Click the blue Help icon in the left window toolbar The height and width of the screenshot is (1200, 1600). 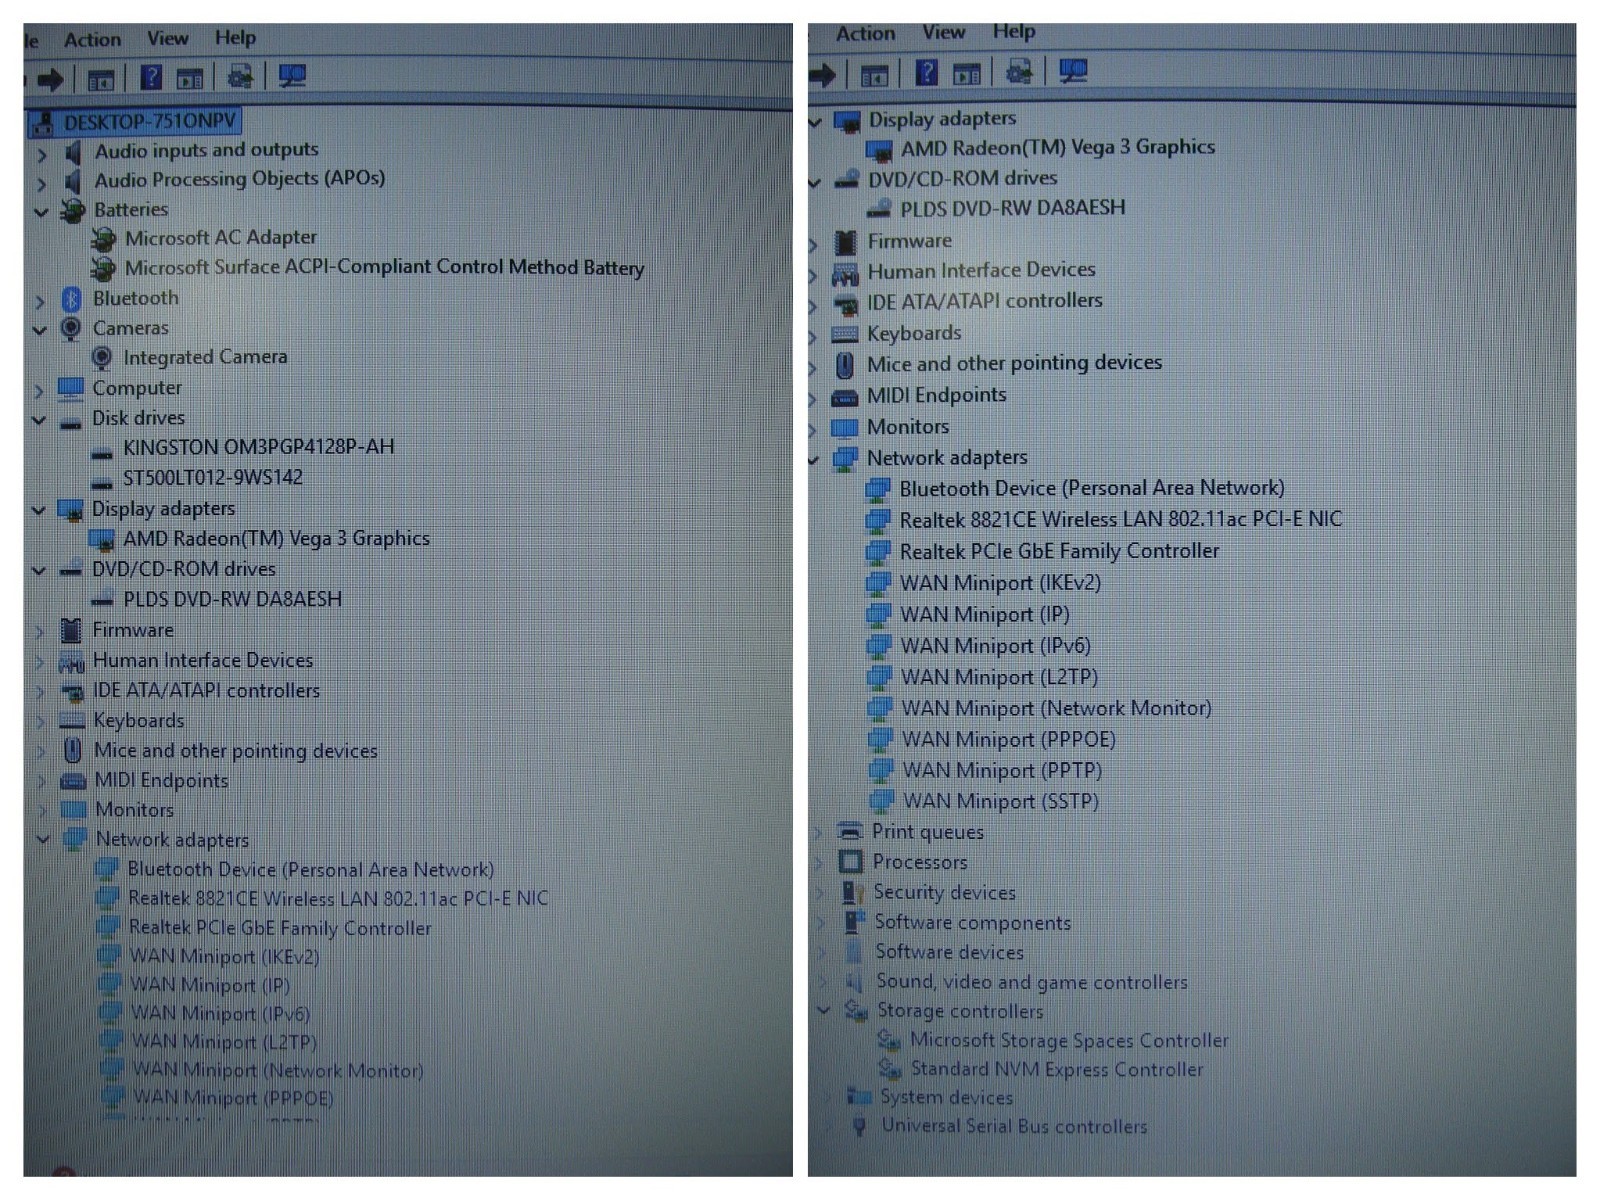[151, 76]
